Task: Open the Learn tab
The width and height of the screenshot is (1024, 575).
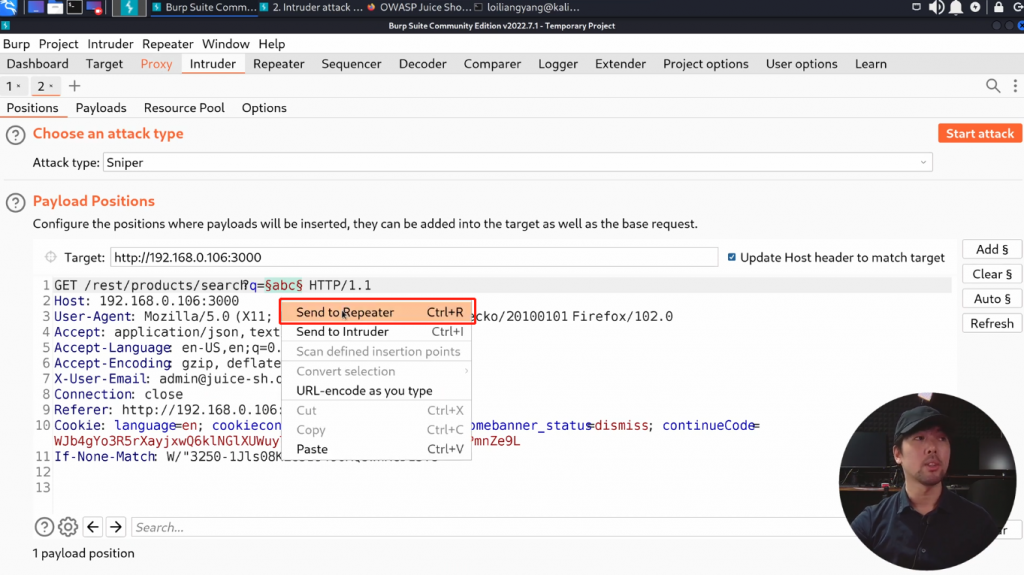Action: (x=871, y=64)
